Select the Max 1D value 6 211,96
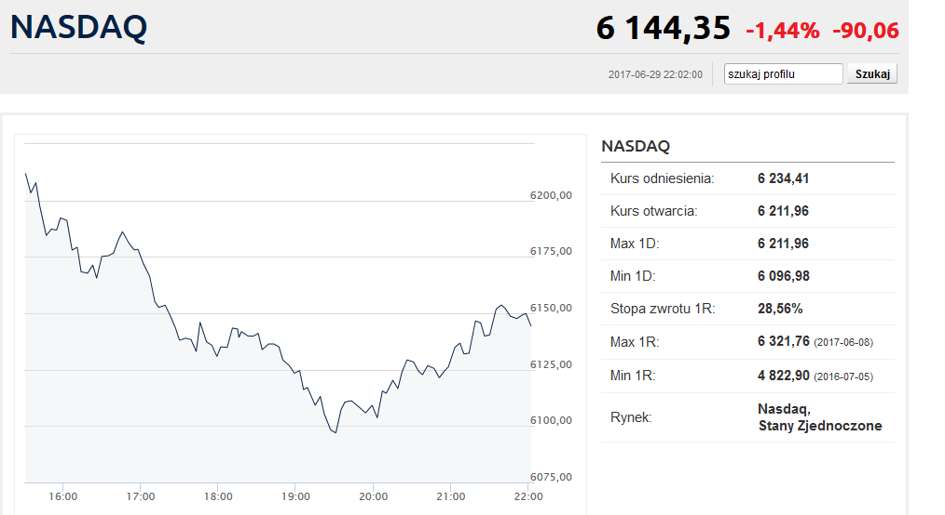Image resolution: width=945 pixels, height=515 pixels. coord(783,243)
